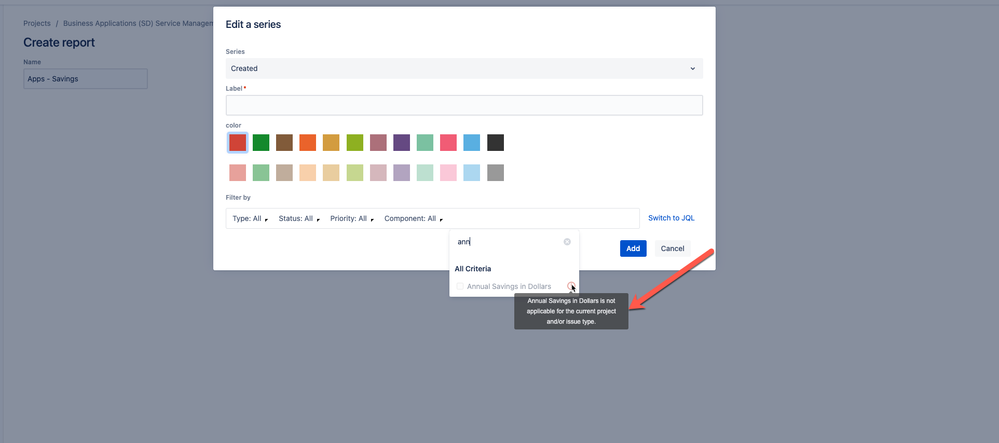This screenshot has width=999, height=443.
Task: Open the Series dropdown showing Created
Action: pyautogui.click(x=464, y=68)
